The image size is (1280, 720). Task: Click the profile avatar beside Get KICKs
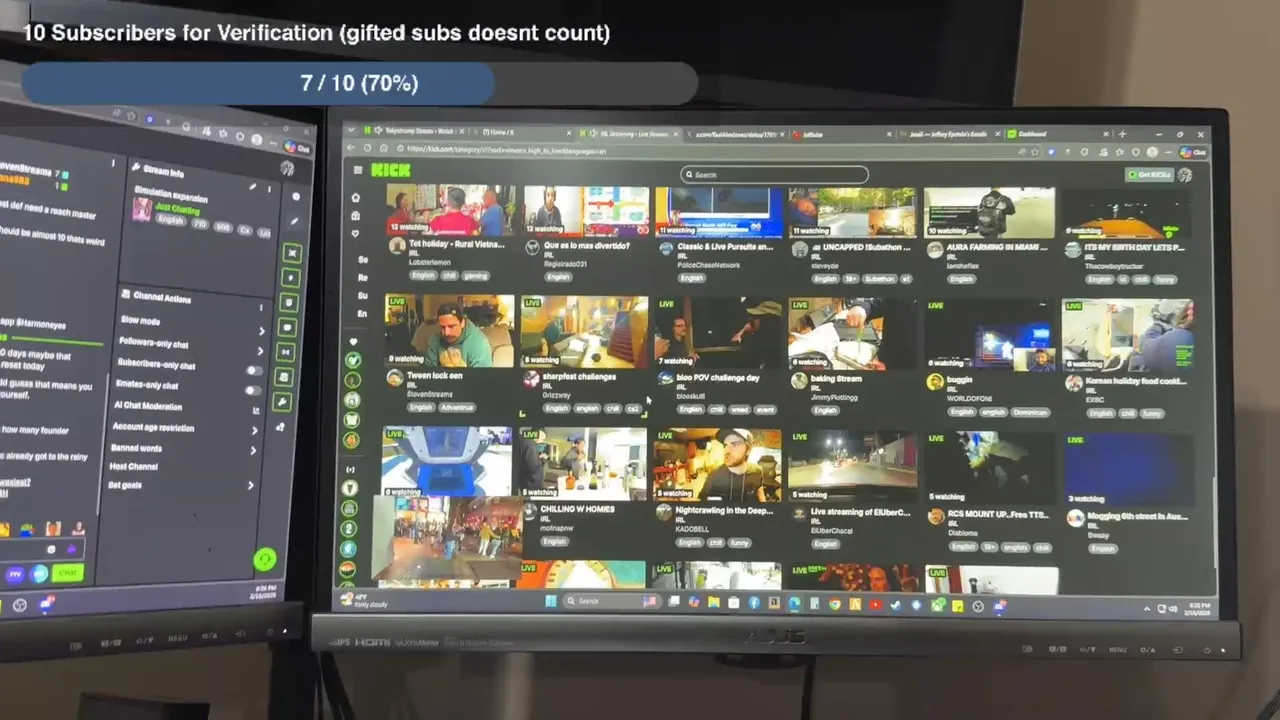click(x=1185, y=175)
